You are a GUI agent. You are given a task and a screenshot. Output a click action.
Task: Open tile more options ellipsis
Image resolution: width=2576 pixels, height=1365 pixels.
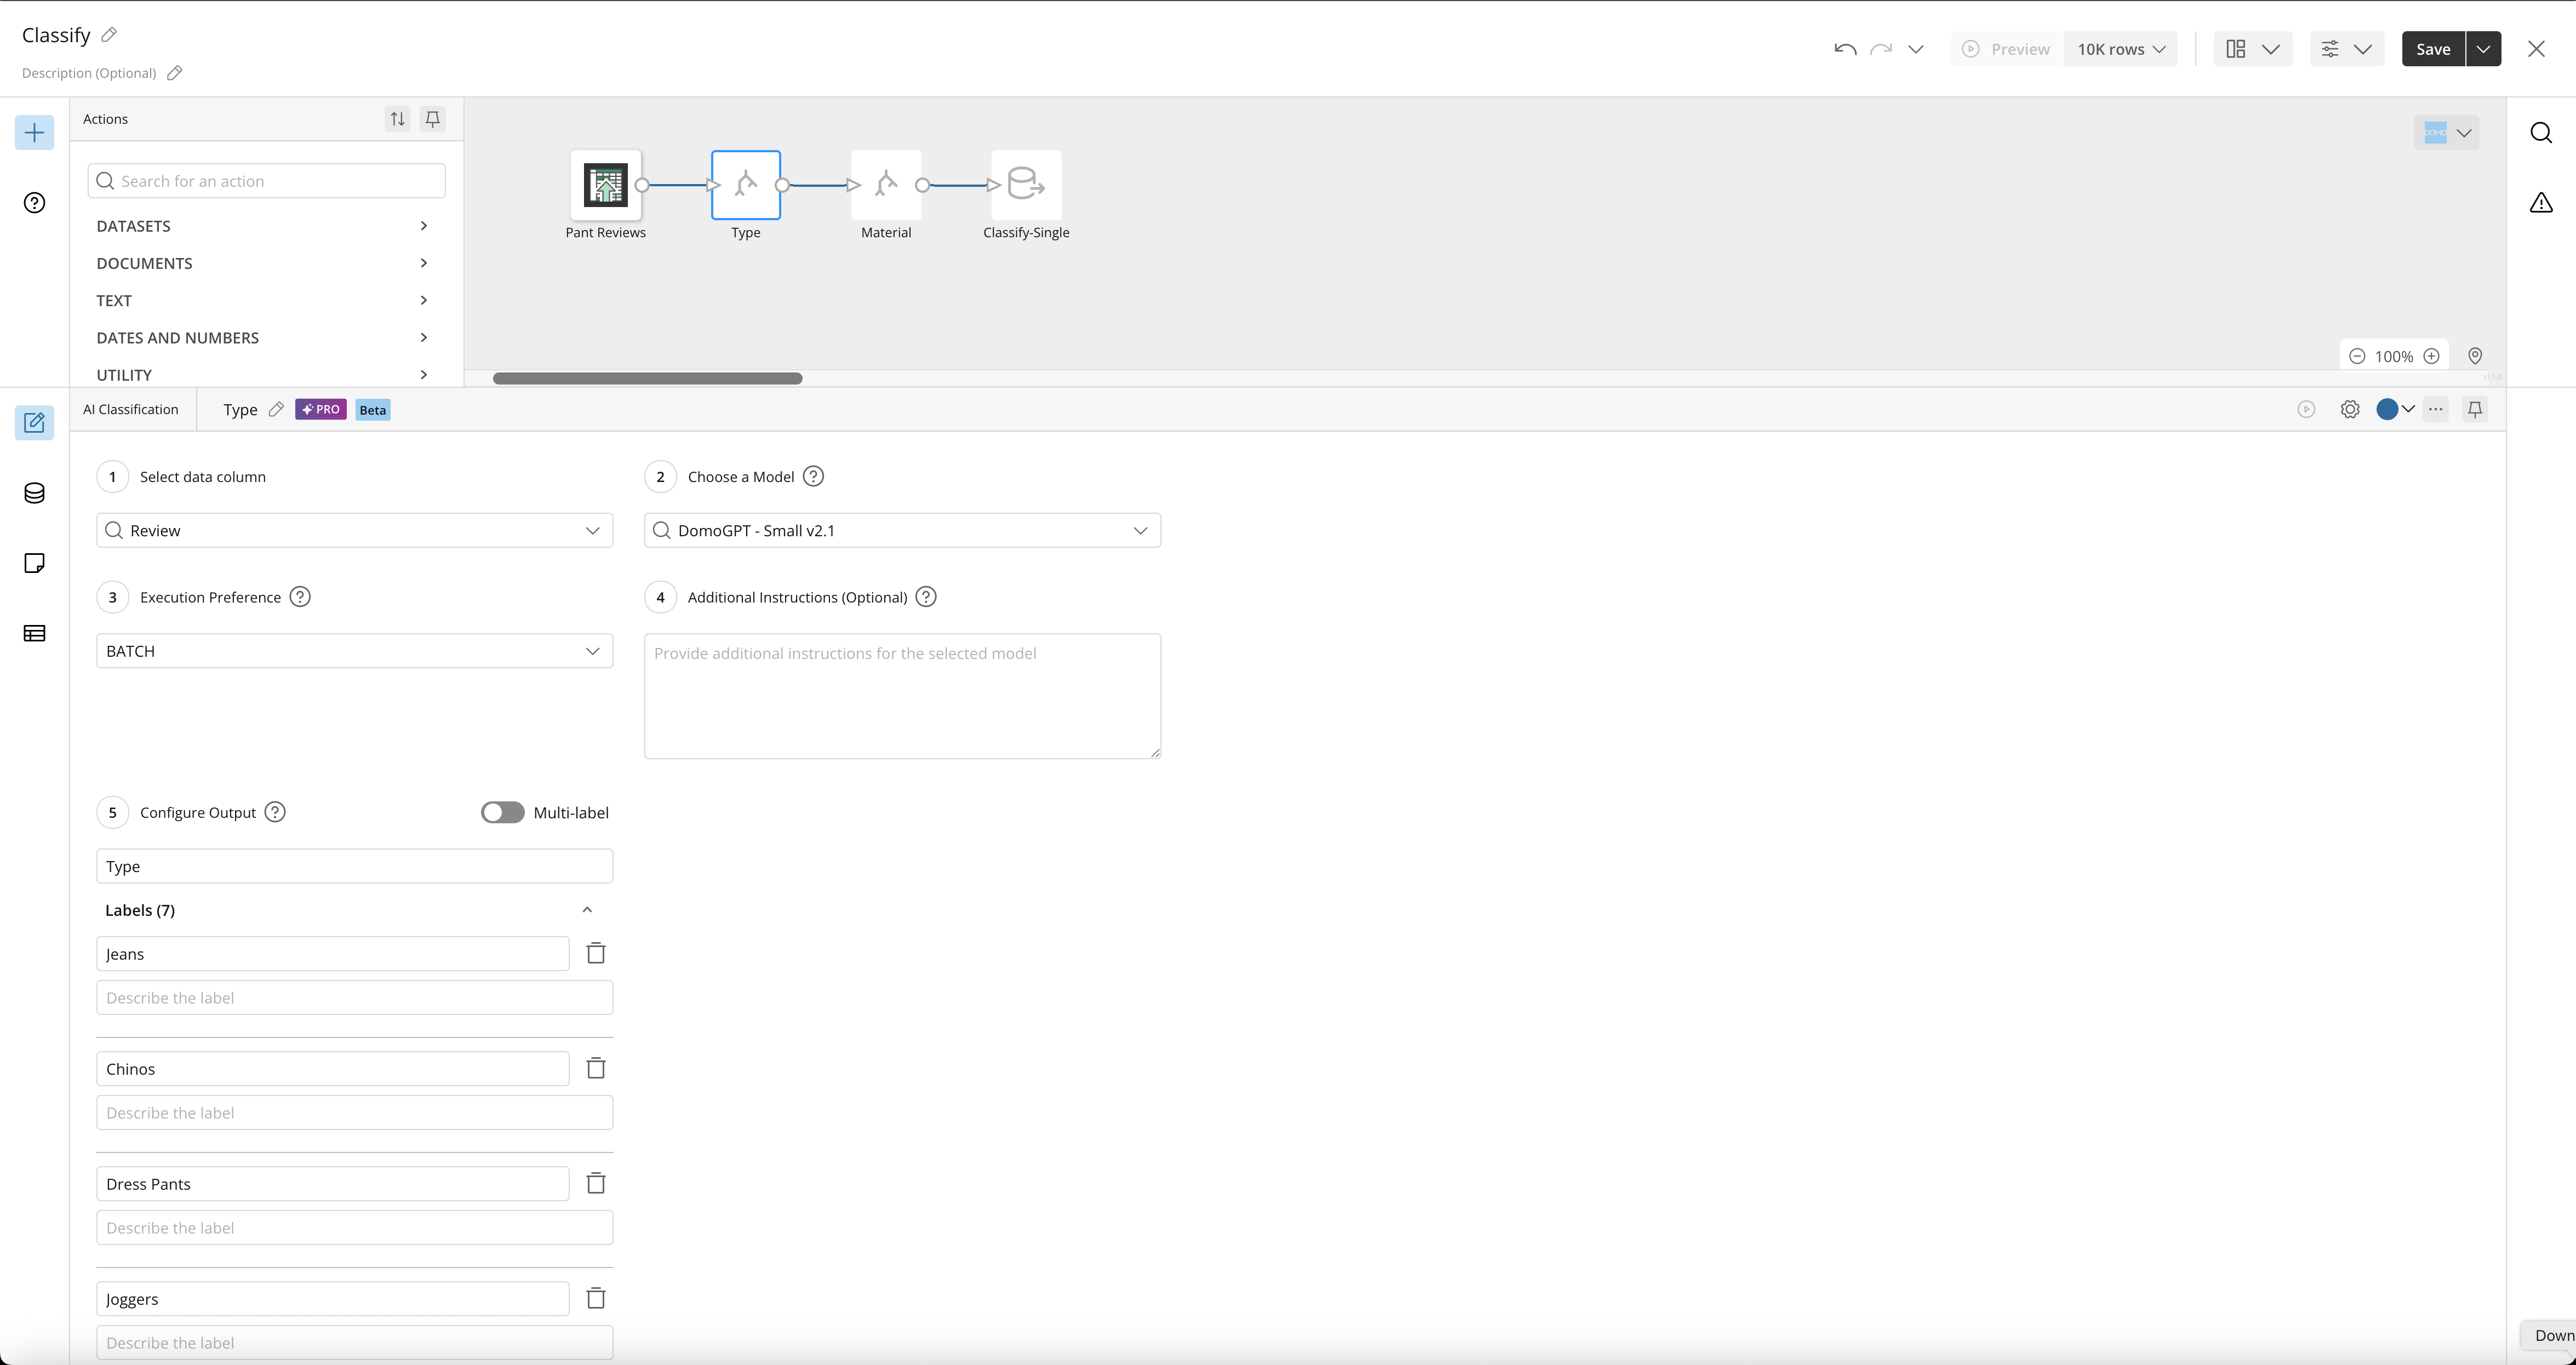pos(2436,409)
